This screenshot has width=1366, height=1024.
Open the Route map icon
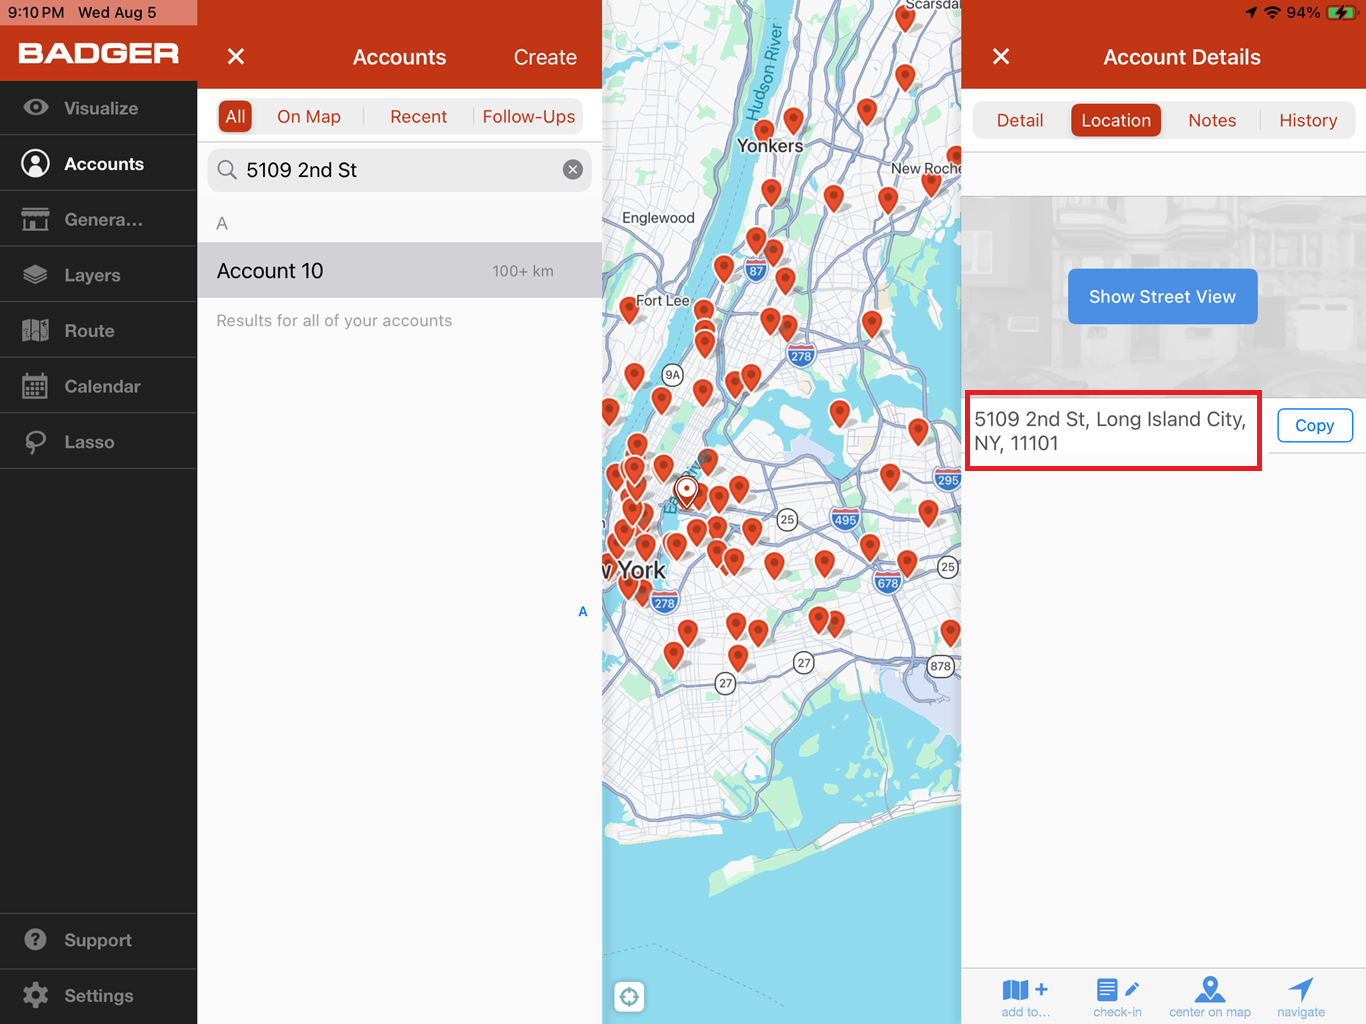tap(36, 330)
